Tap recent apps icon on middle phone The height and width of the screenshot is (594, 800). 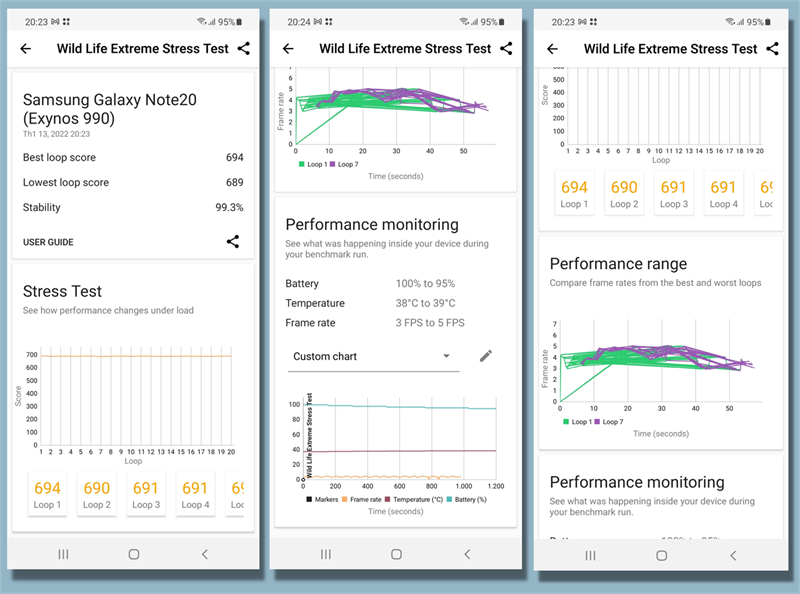click(326, 554)
